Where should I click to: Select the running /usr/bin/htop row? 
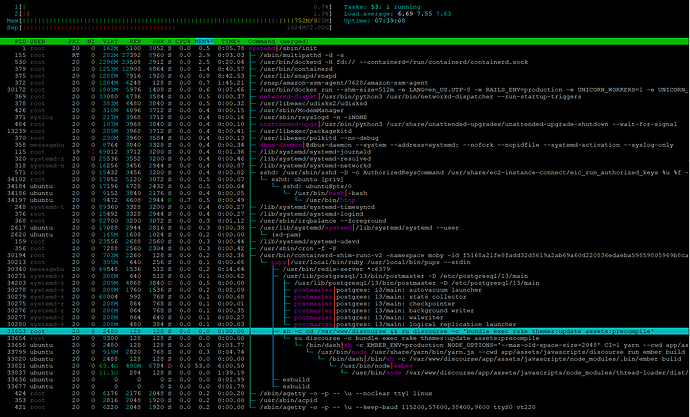[x=345, y=200]
